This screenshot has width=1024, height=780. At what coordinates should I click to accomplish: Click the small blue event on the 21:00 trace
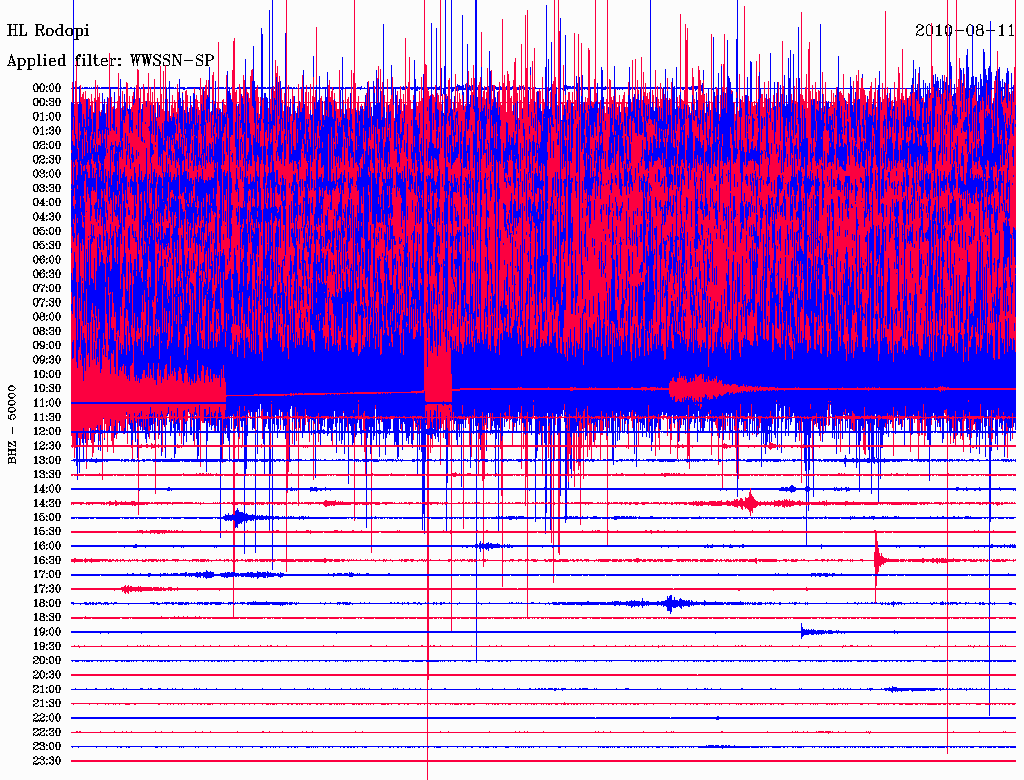(905, 689)
